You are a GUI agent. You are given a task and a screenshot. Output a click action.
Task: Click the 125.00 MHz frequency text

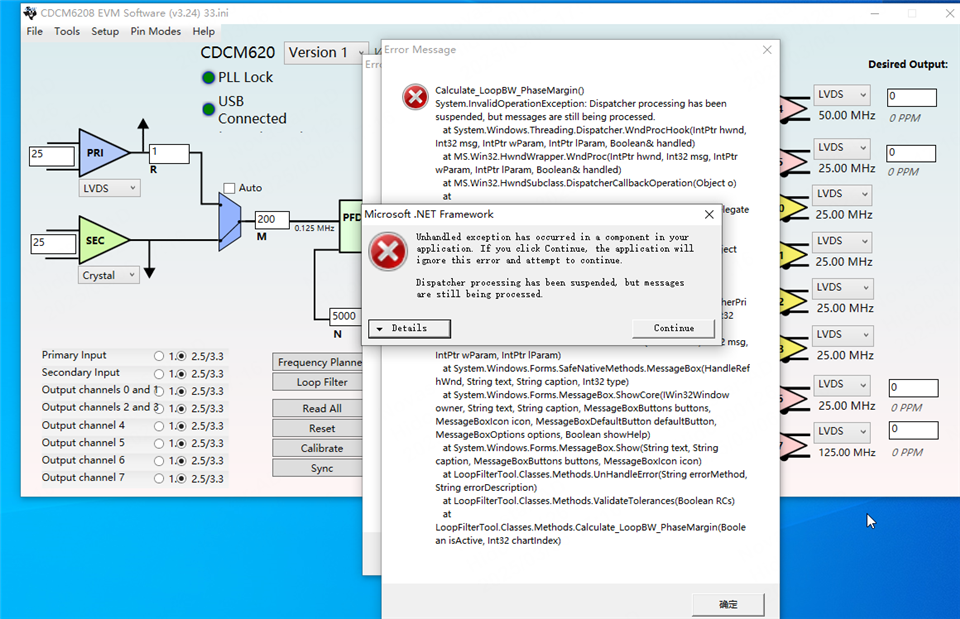point(847,452)
